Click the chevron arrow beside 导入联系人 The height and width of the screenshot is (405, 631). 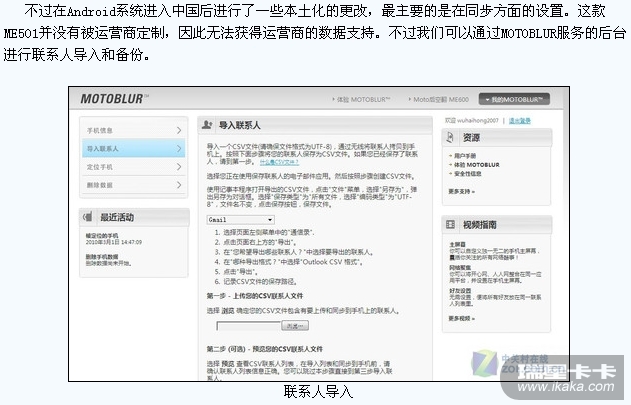(x=179, y=149)
